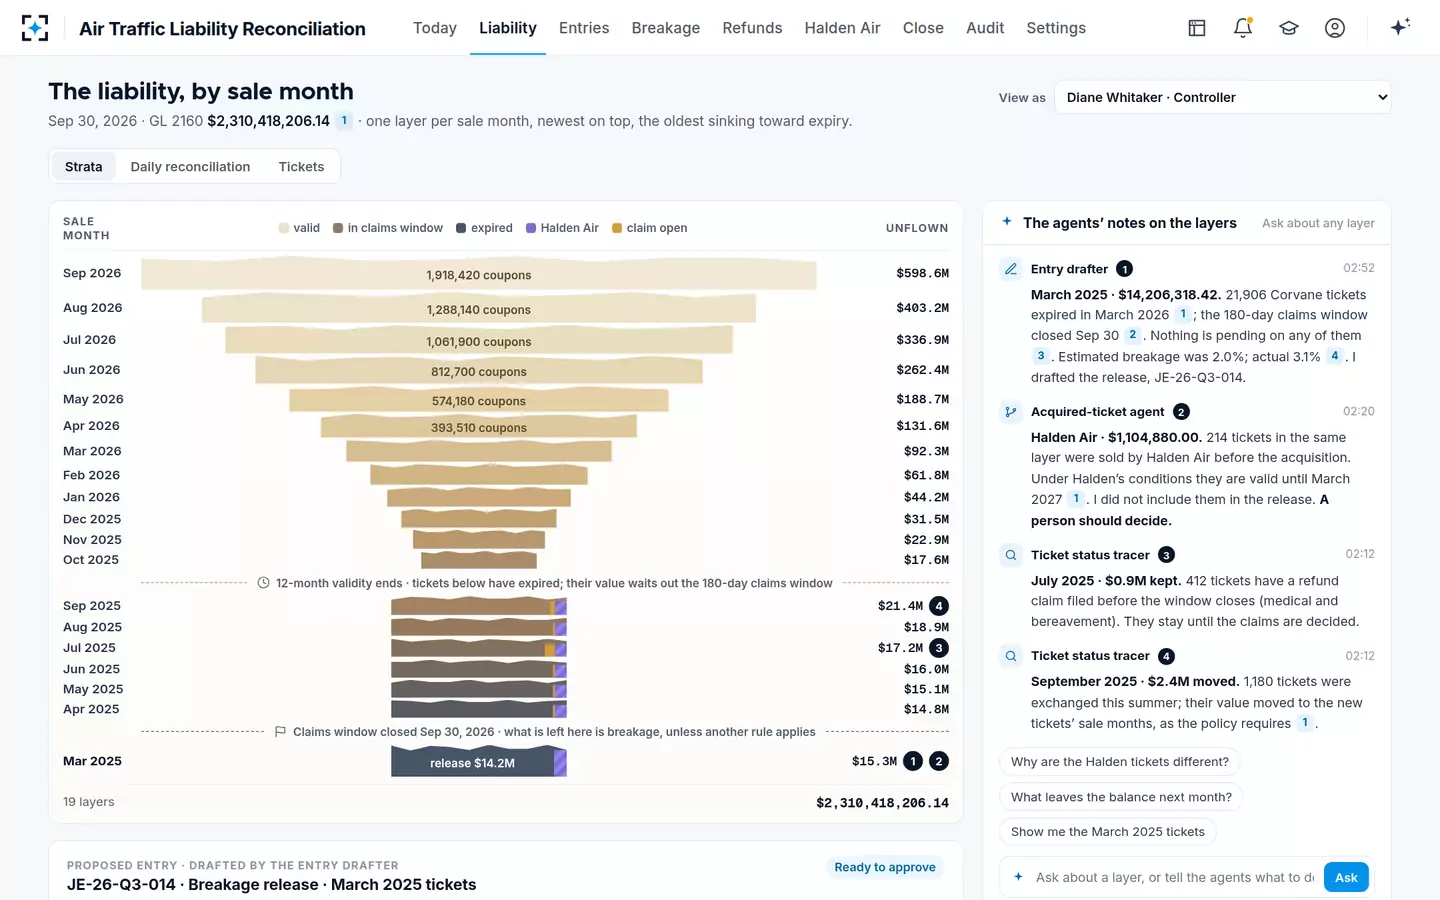This screenshot has height=900, width=1440.
Task: Open the layout panel icon in header
Action: point(1197,28)
